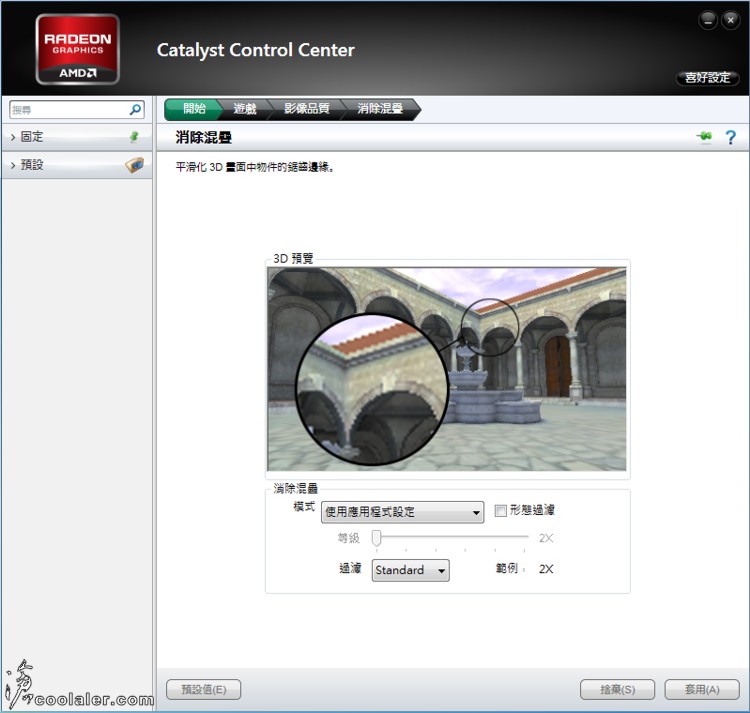Enable the 形態過濾 checkbox
Screen dimensions: 750x713
[x=500, y=511]
